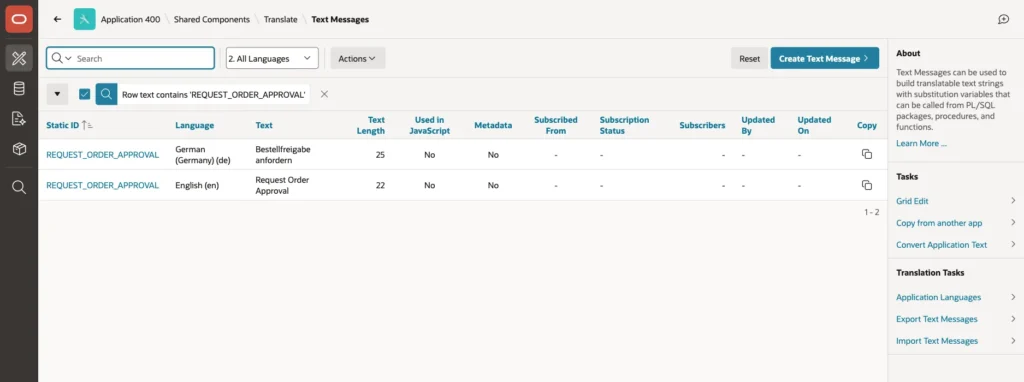Expand Copy from another app chevron
The width and height of the screenshot is (1024, 382).
point(1012,223)
